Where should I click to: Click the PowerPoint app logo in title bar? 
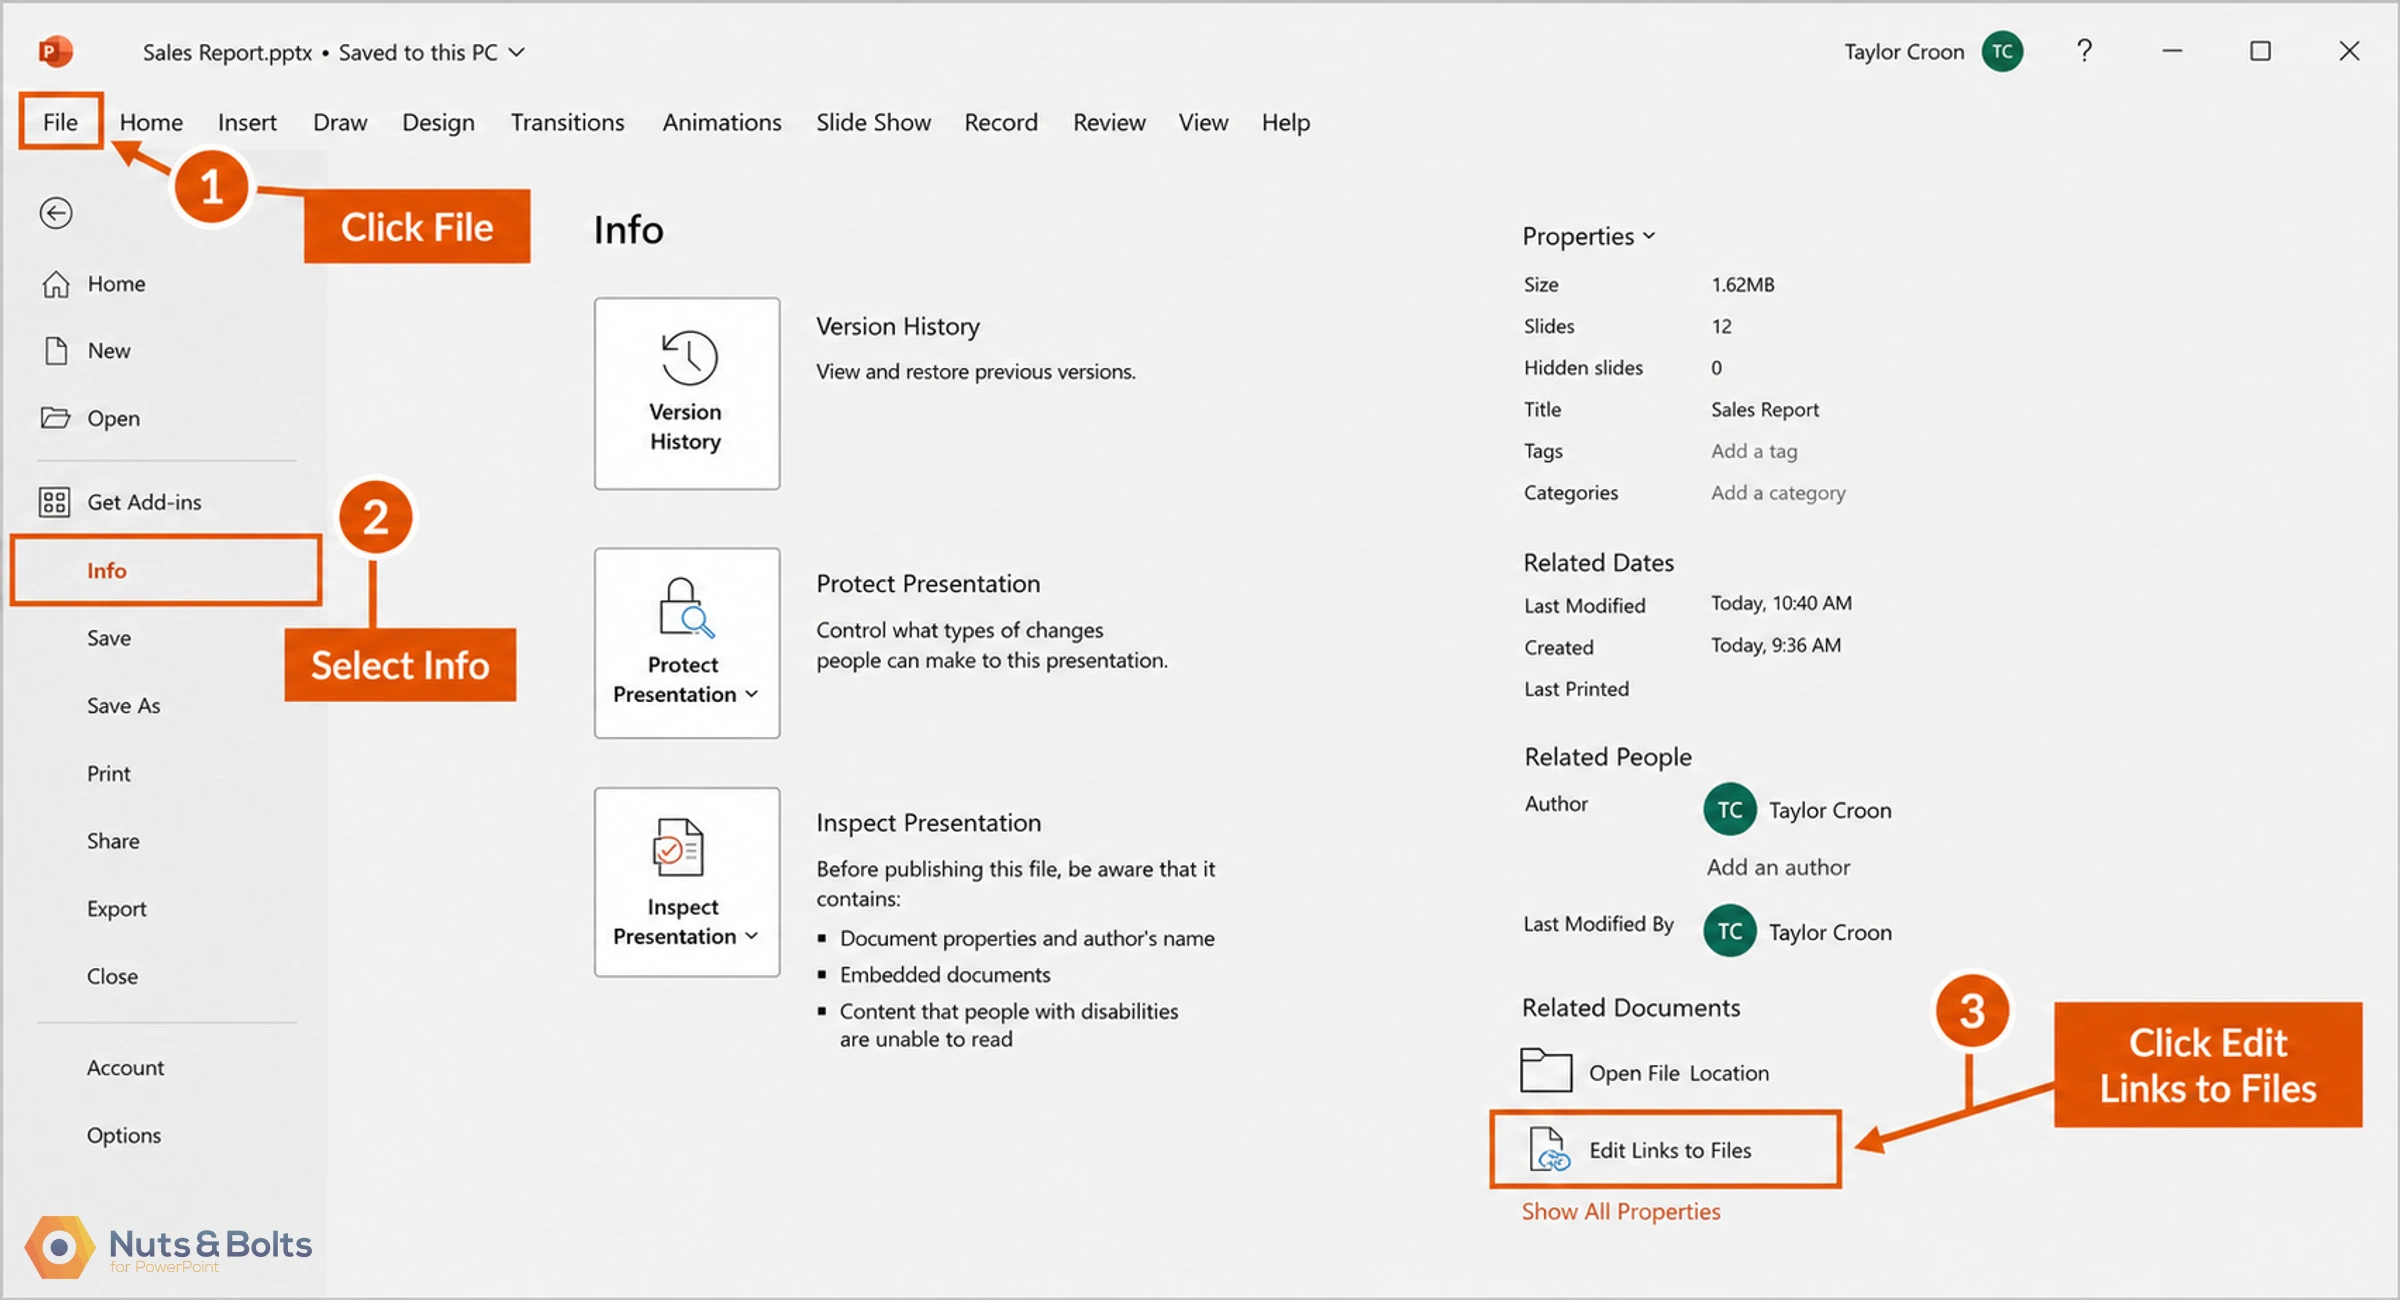pyautogui.click(x=55, y=51)
